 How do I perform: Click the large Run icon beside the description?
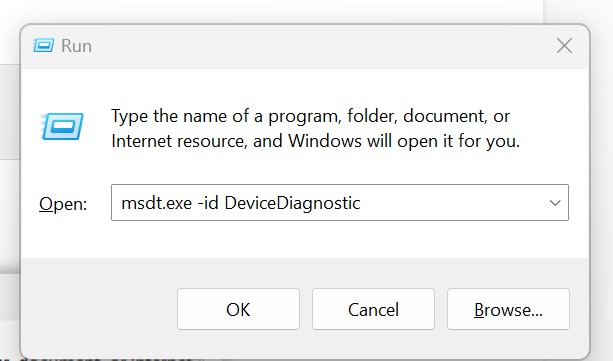click(x=62, y=126)
